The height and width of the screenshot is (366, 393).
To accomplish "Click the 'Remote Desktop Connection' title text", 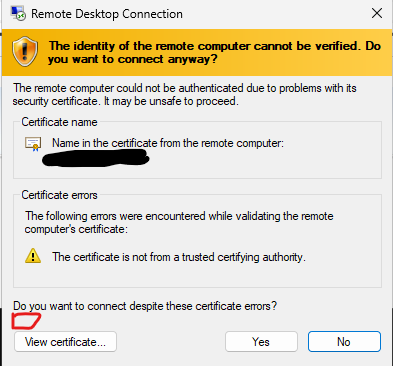I will point(107,14).
